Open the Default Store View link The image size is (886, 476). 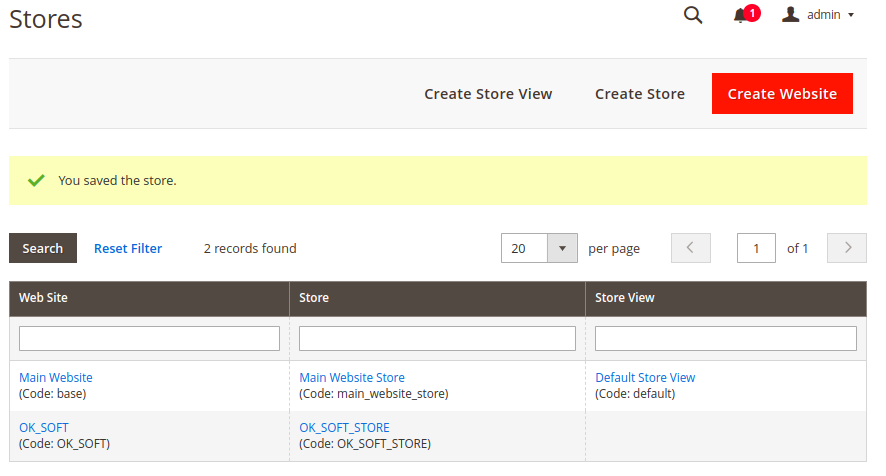tap(645, 378)
